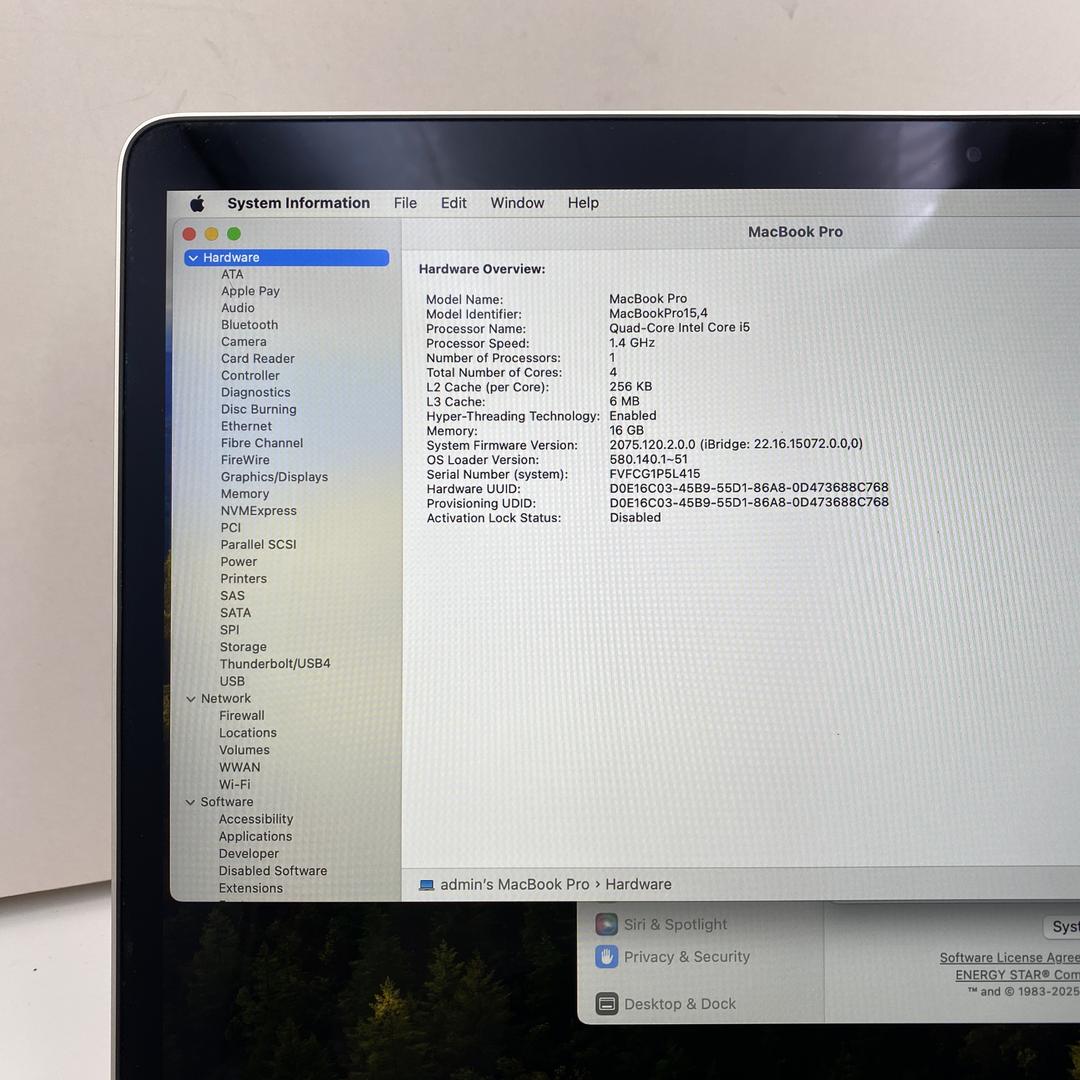The image size is (1080, 1080).
Task: Select Graphics/Displays in the sidebar
Action: pos(274,477)
